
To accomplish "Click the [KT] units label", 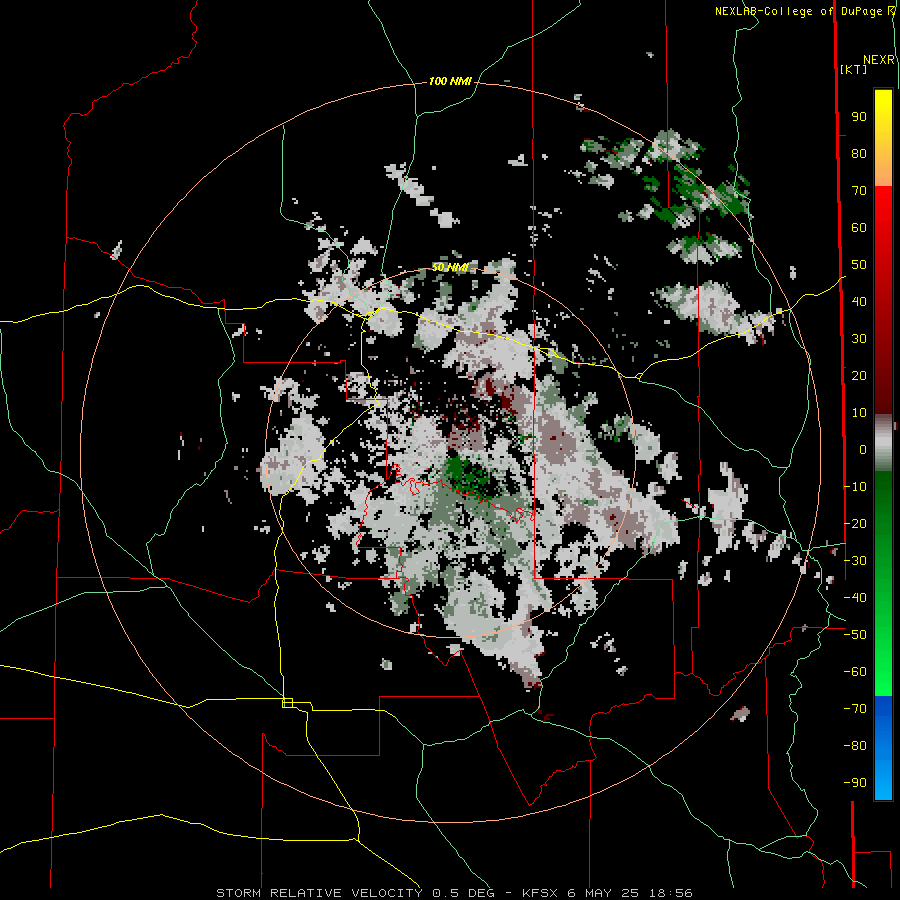I will [854, 69].
